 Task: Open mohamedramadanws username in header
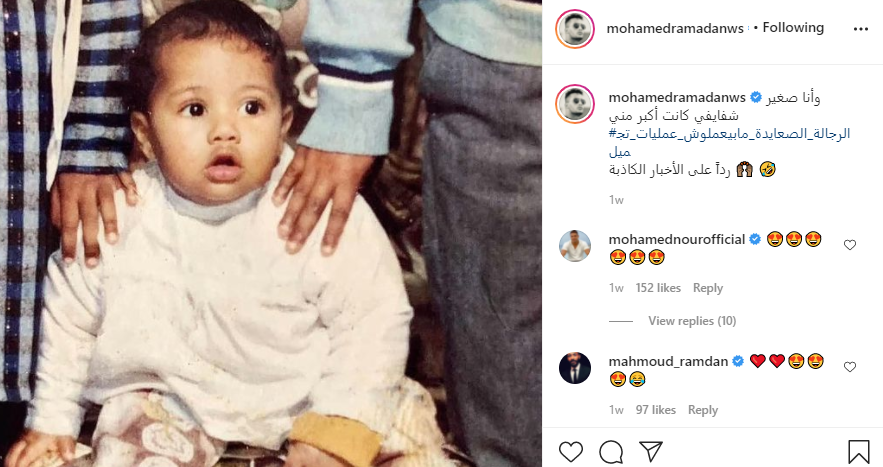(675, 28)
